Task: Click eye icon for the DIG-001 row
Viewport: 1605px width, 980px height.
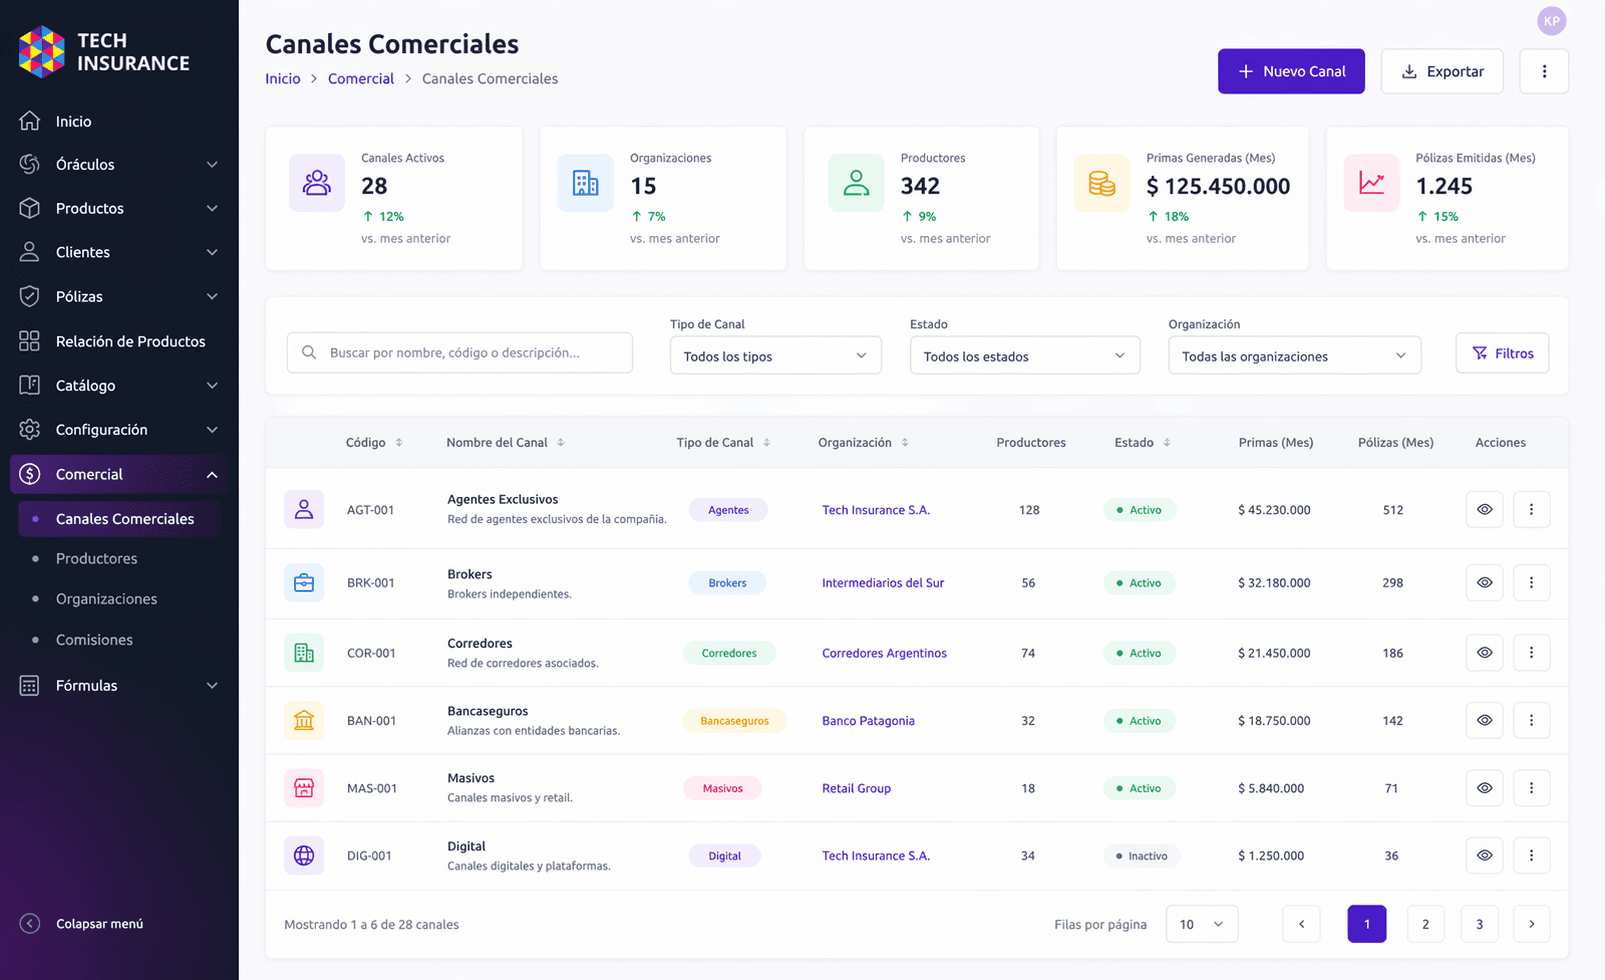Action: (1484, 855)
